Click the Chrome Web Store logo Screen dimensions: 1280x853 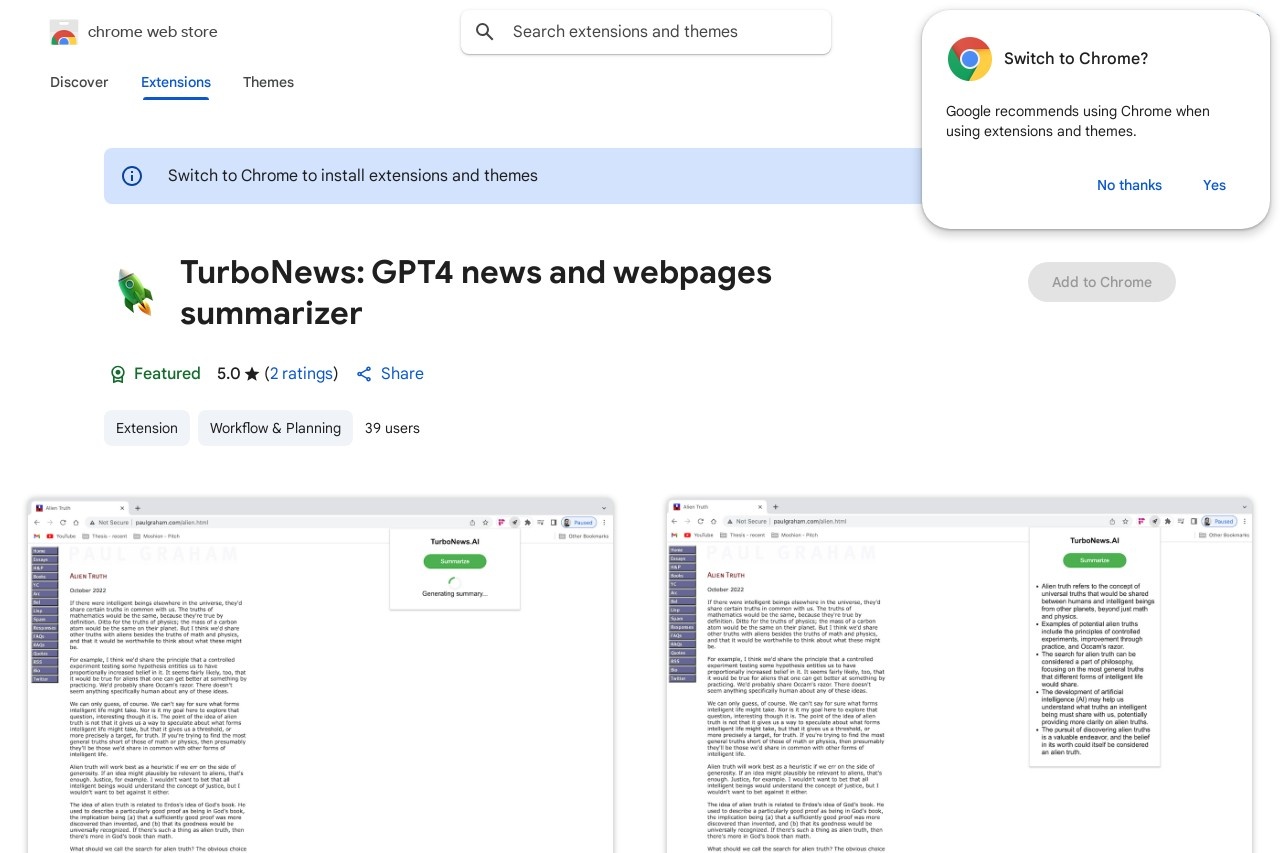(x=64, y=32)
